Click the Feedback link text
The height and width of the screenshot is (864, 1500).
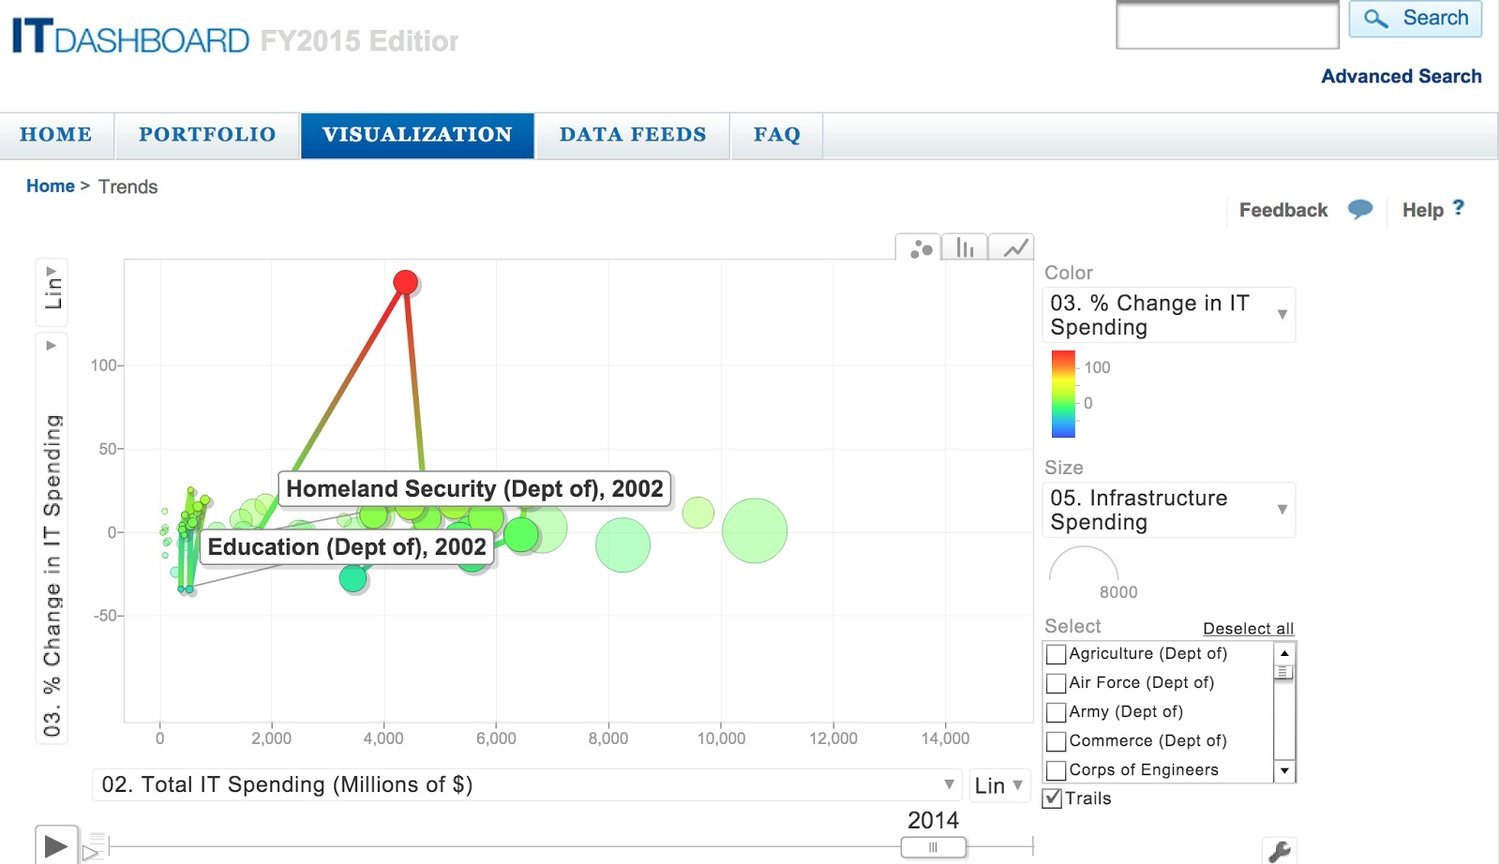(x=1283, y=210)
